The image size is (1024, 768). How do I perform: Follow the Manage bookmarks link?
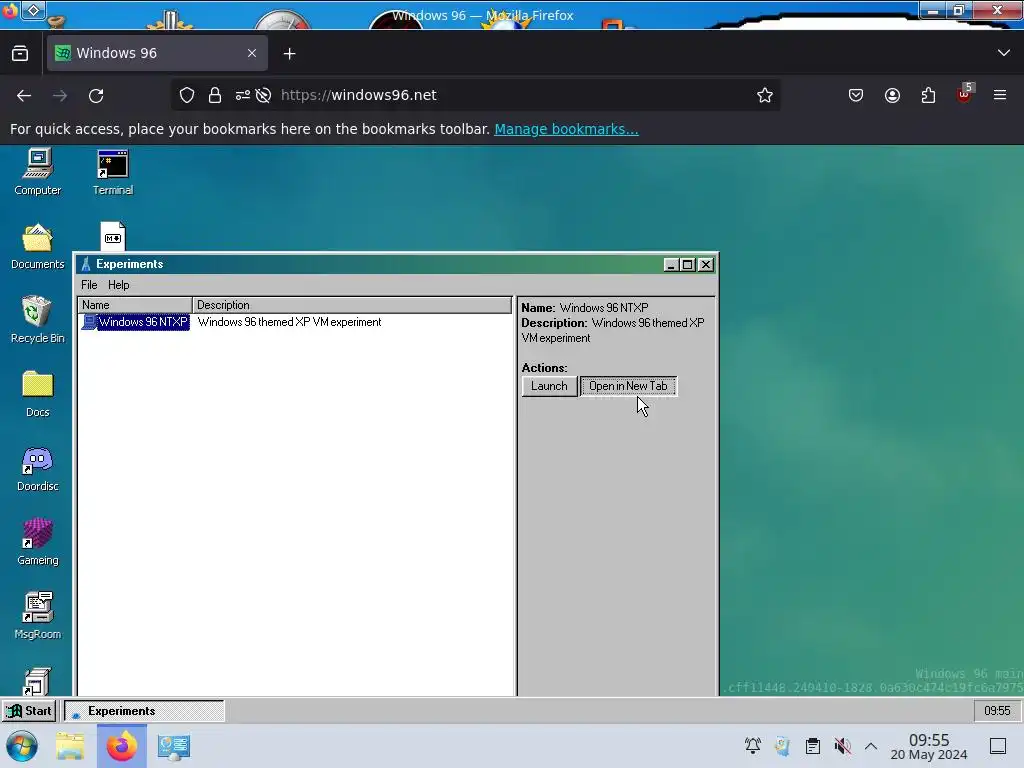[x=566, y=129]
